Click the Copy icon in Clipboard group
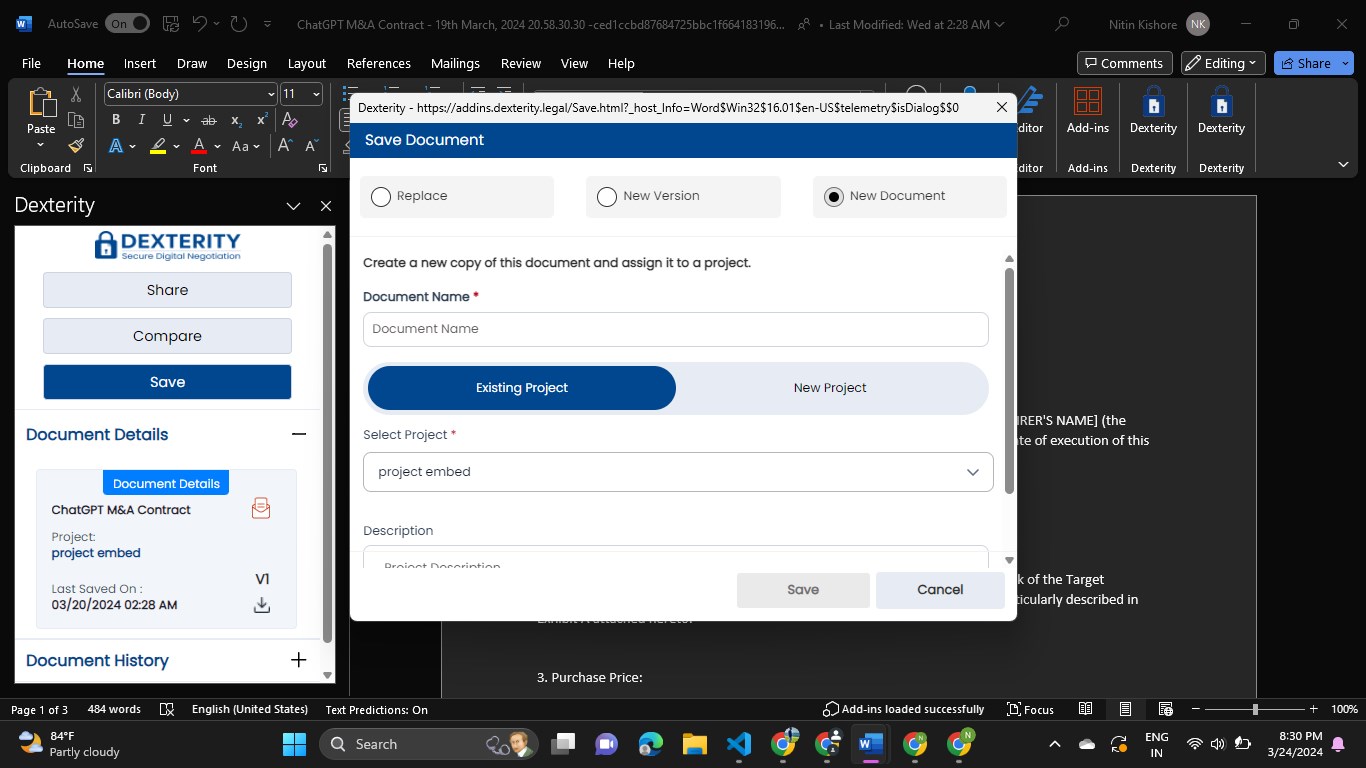The image size is (1366, 768). [76, 120]
